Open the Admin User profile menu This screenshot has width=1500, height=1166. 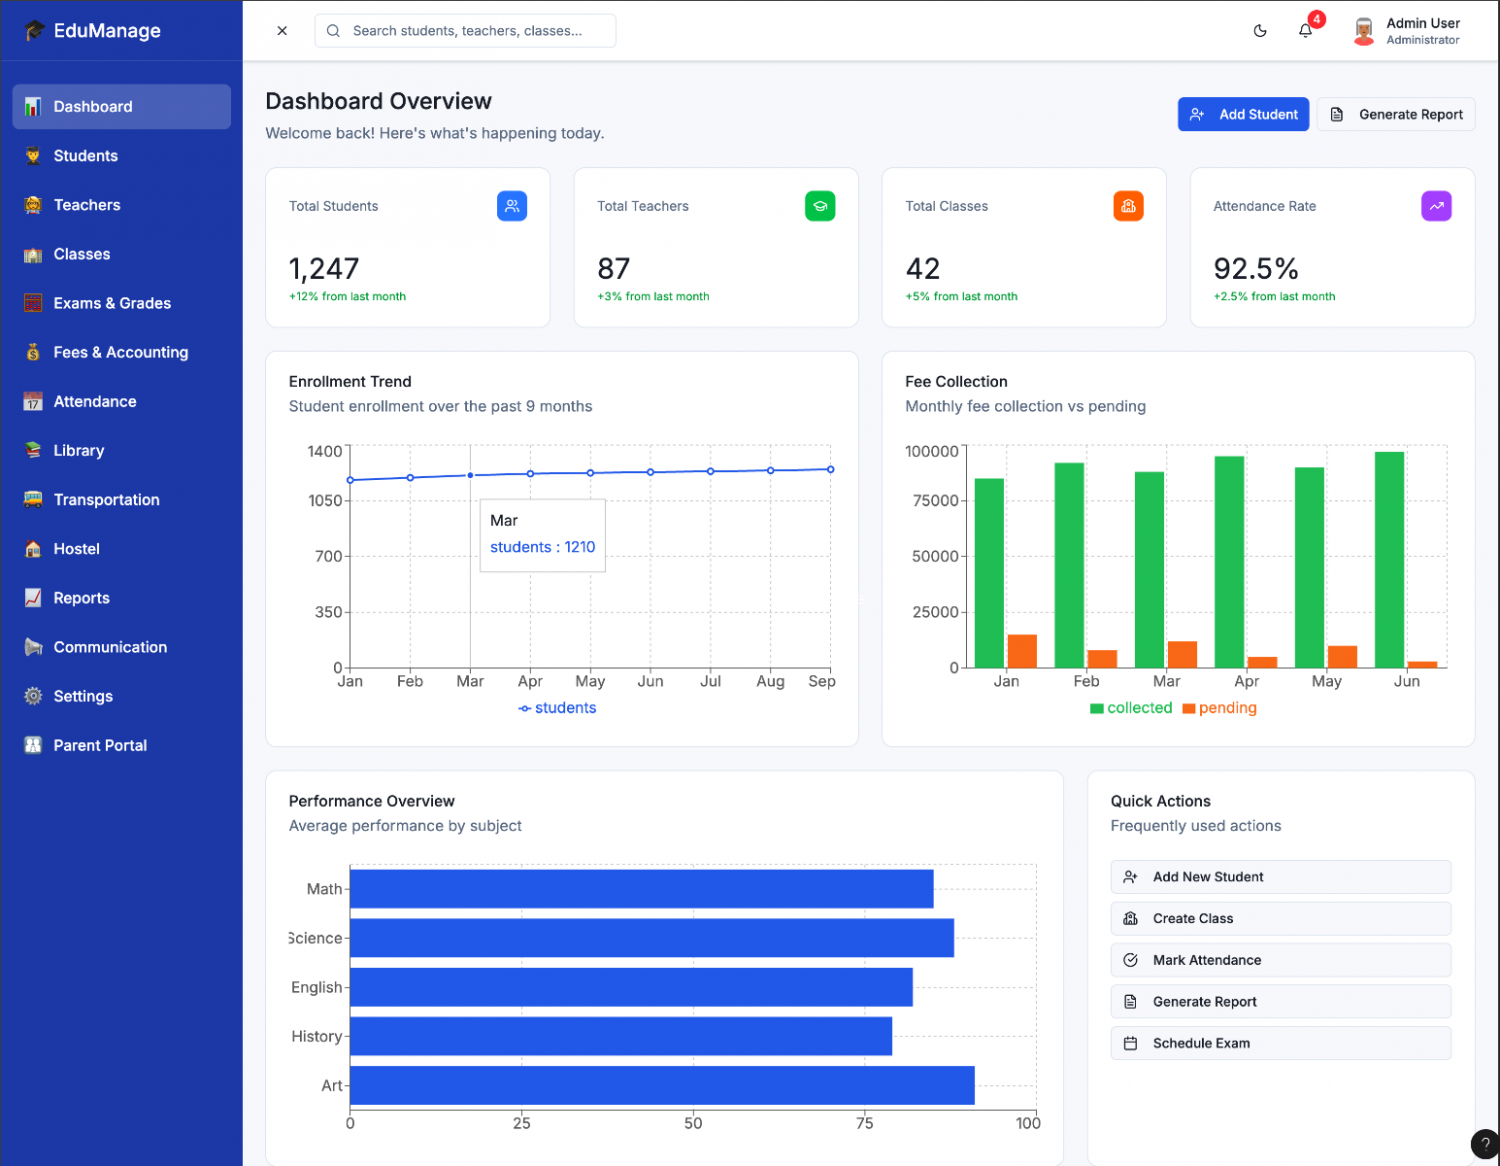click(x=1422, y=31)
